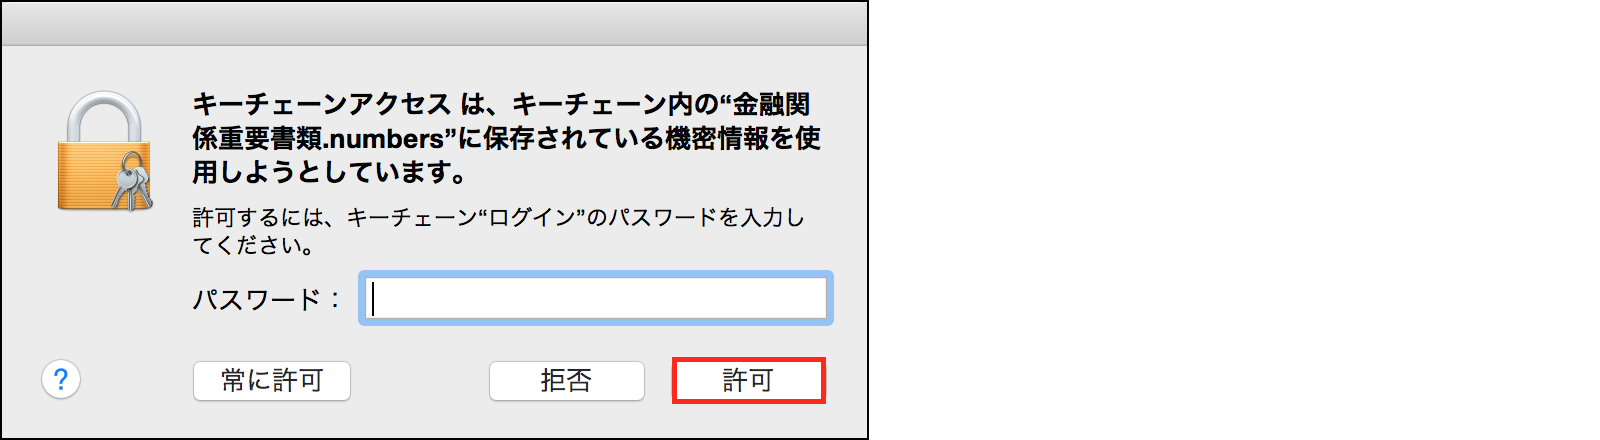This screenshot has width=1600, height=440.
Task: Click the empty dialog area between 常に許可 and 拒否
Action: click(x=420, y=381)
